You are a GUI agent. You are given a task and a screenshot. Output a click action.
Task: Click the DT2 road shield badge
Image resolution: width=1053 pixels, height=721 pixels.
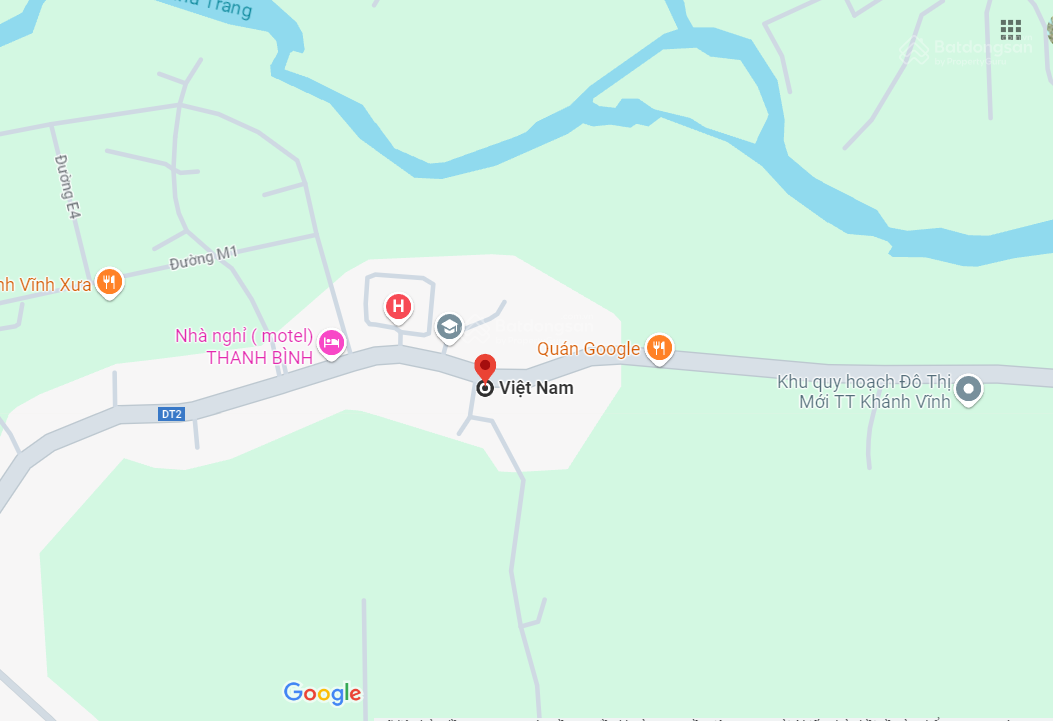[171, 414]
